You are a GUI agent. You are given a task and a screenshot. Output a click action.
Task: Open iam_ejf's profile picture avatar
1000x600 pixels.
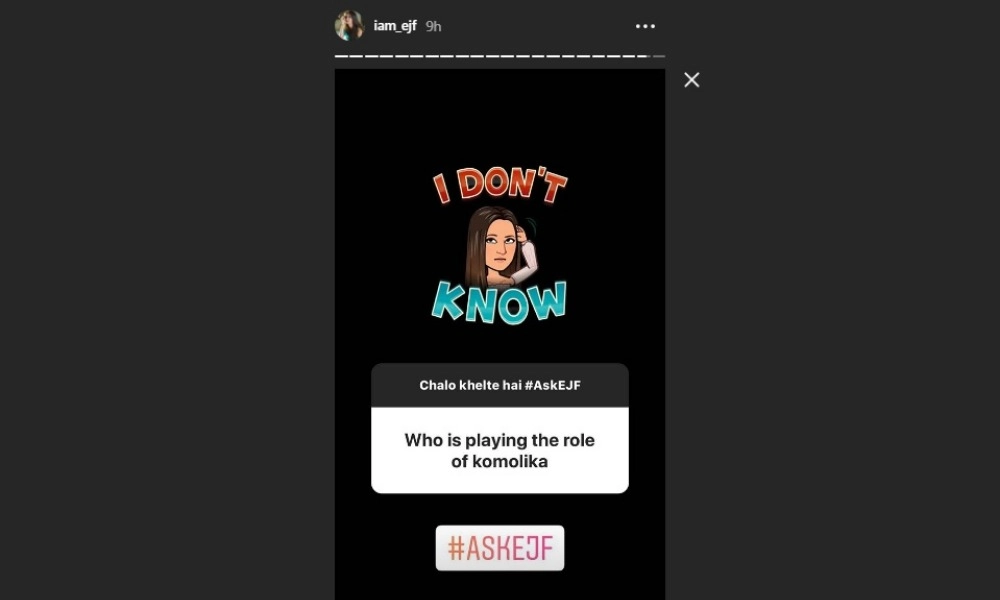point(349,26)
